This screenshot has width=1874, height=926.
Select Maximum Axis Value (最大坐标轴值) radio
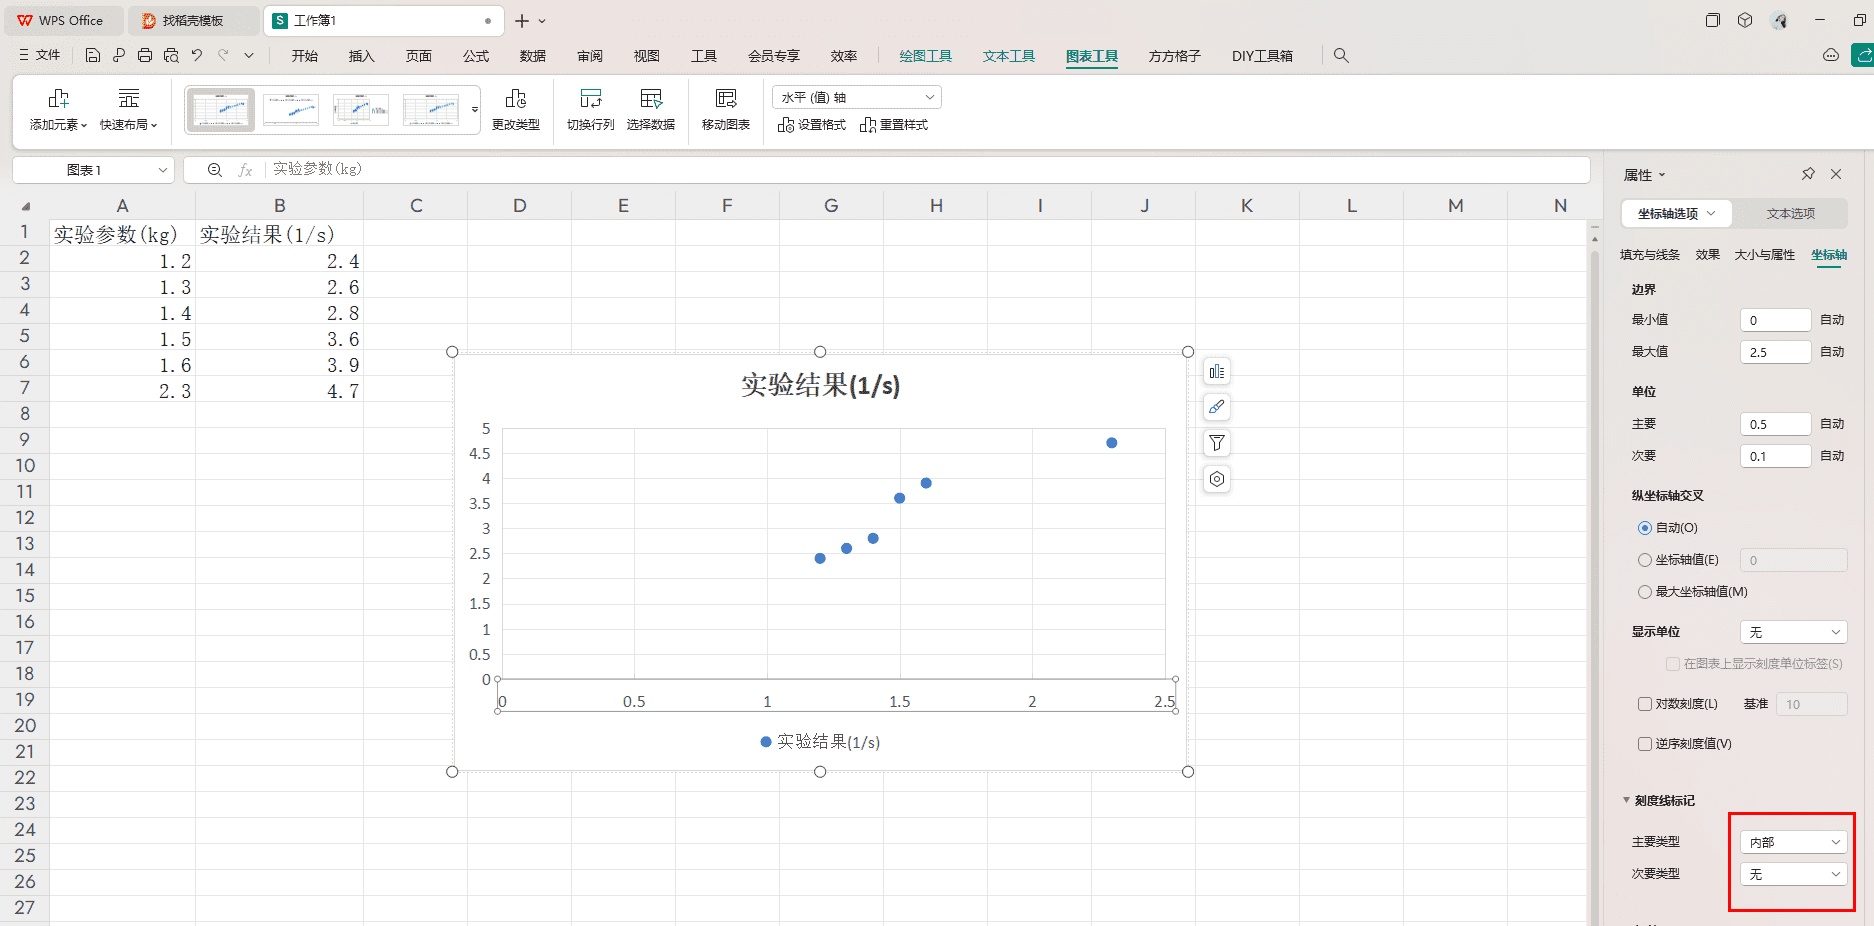1645,592
